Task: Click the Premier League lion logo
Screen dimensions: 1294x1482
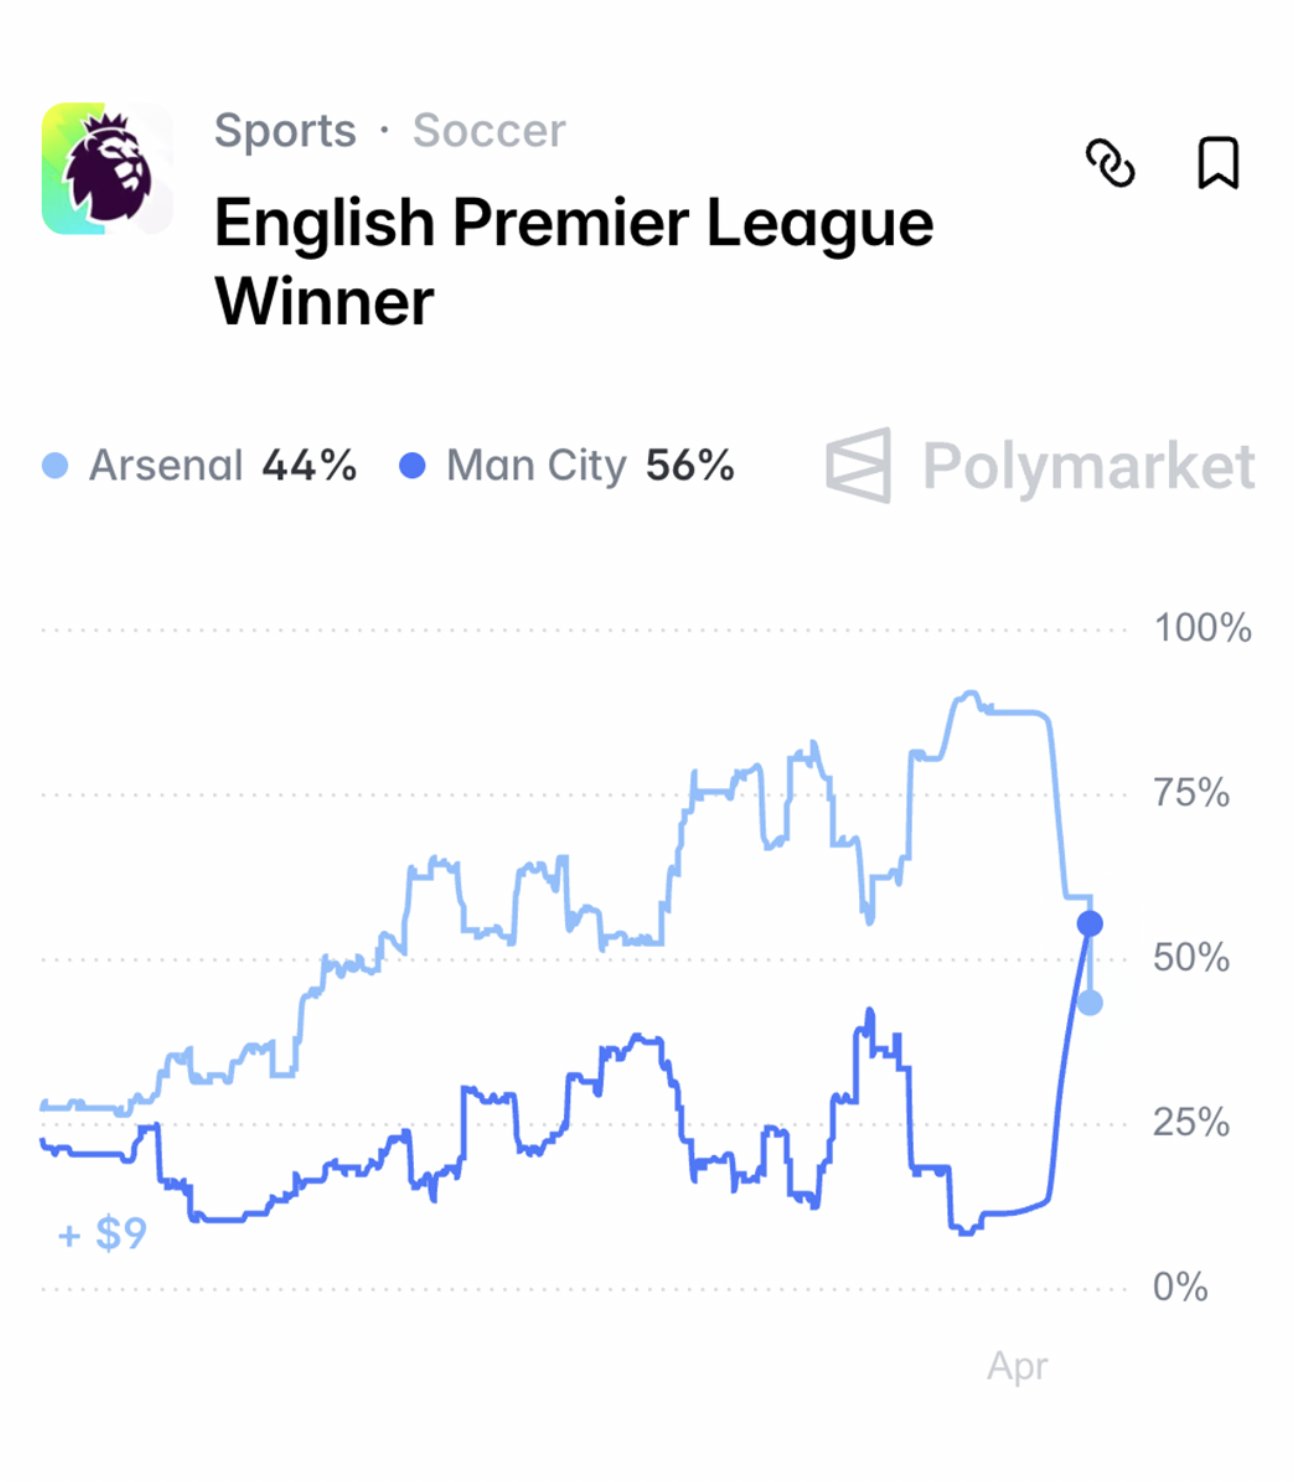Action: [104, 168]
